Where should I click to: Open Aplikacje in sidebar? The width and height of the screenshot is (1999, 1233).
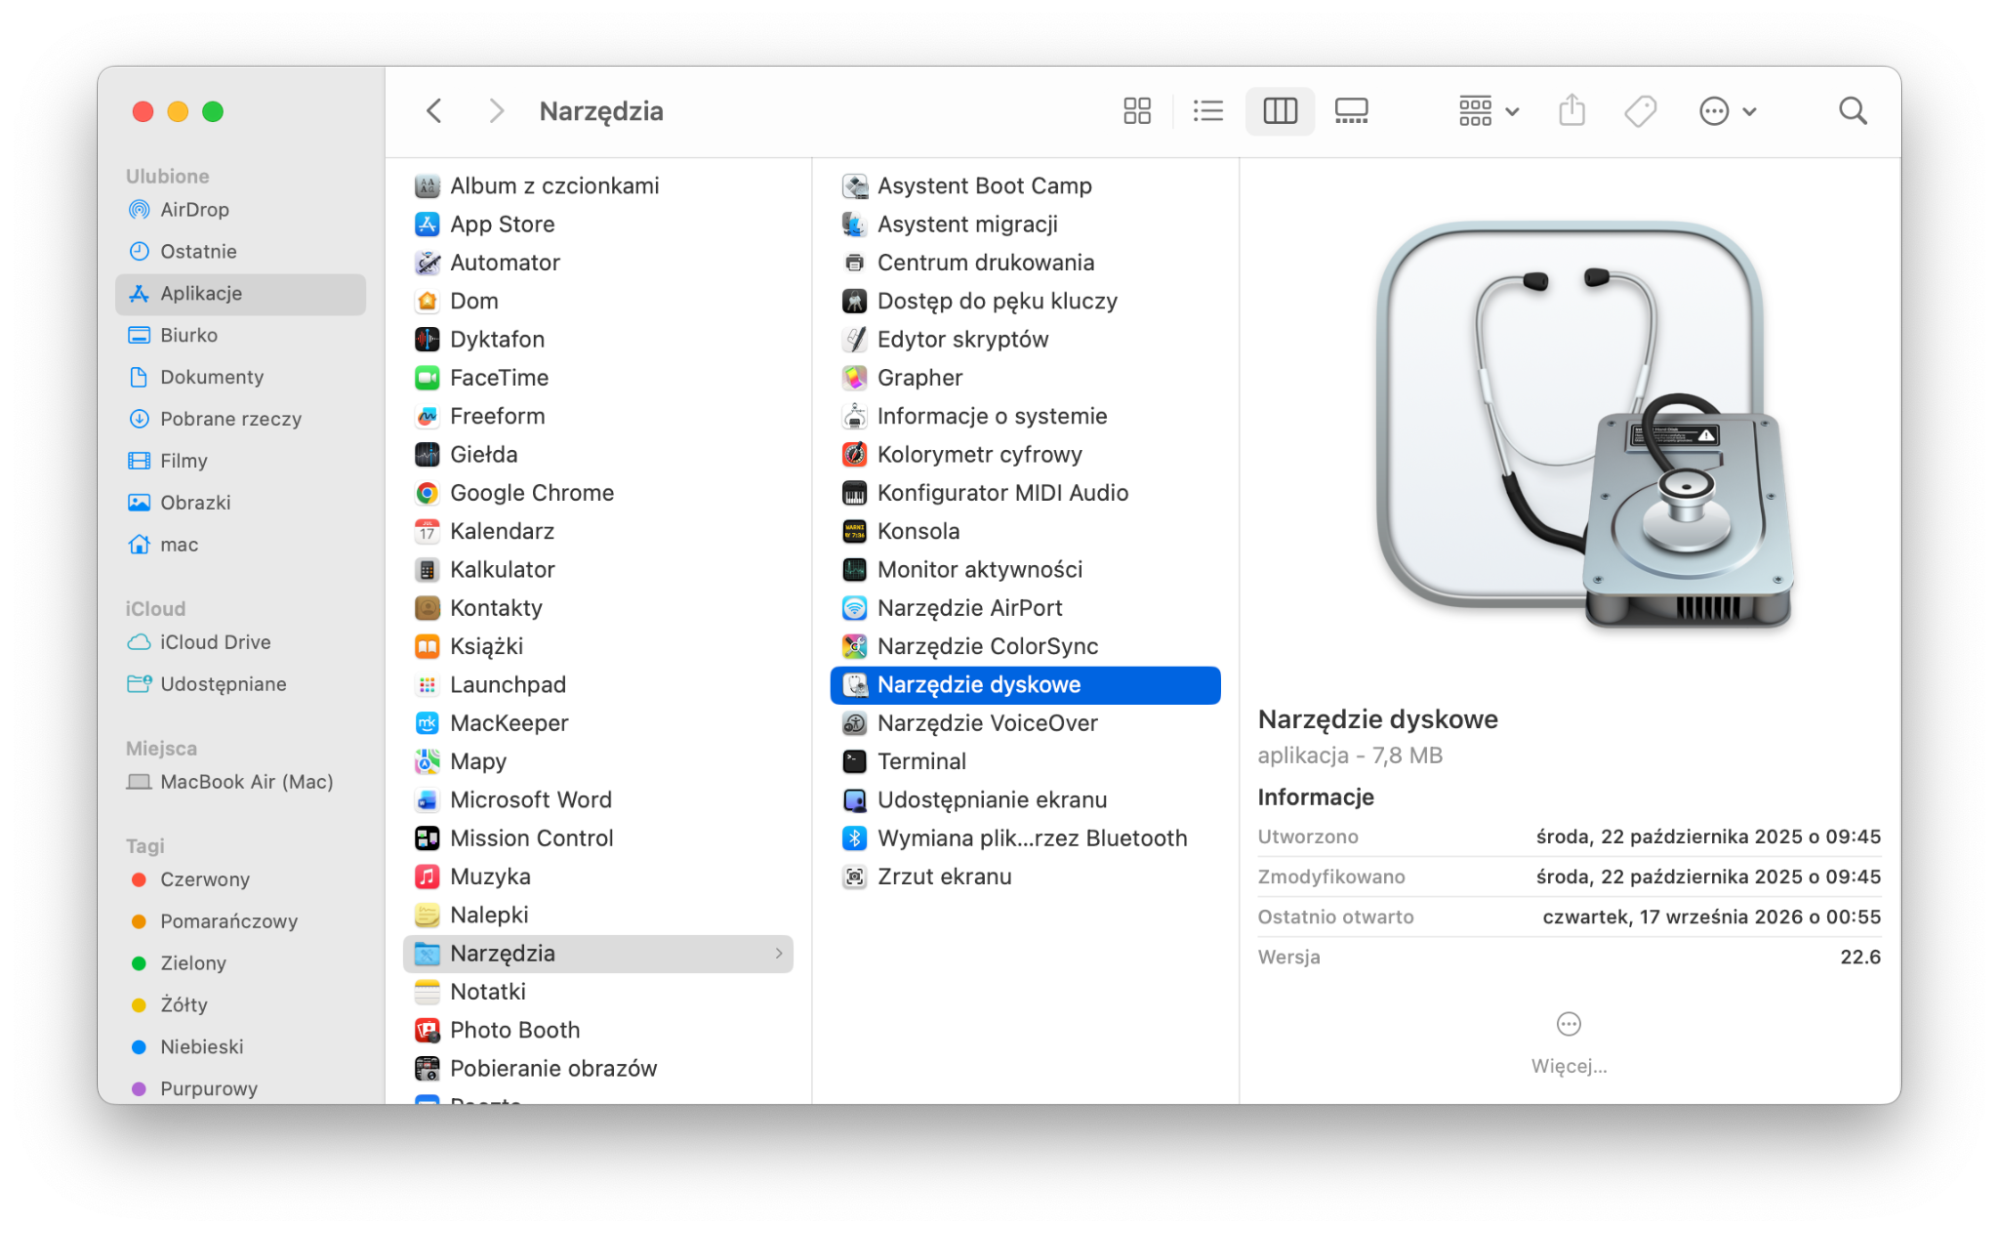(x=240, y=294)
